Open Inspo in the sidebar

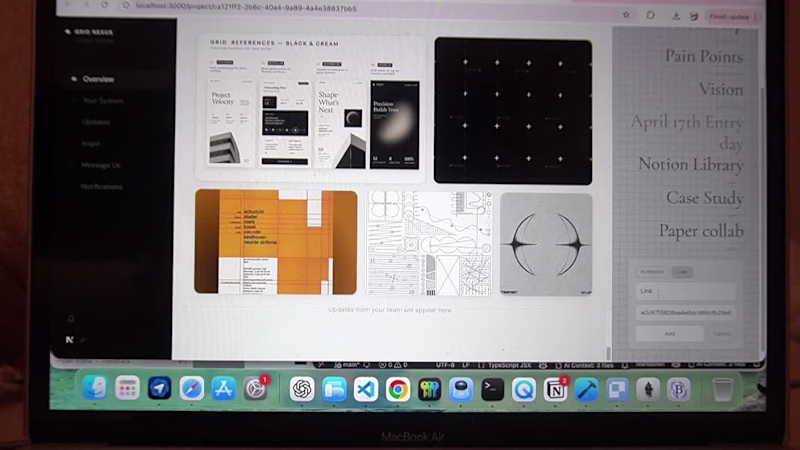coord(90,143)
